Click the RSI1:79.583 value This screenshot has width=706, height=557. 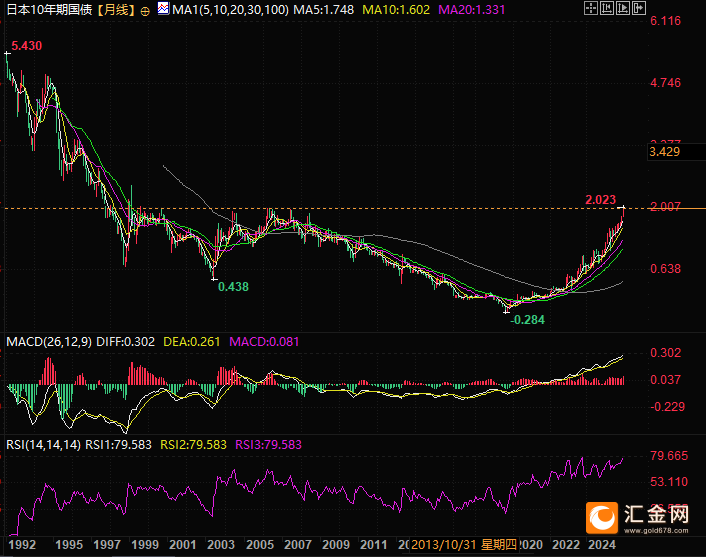point(118,445)
